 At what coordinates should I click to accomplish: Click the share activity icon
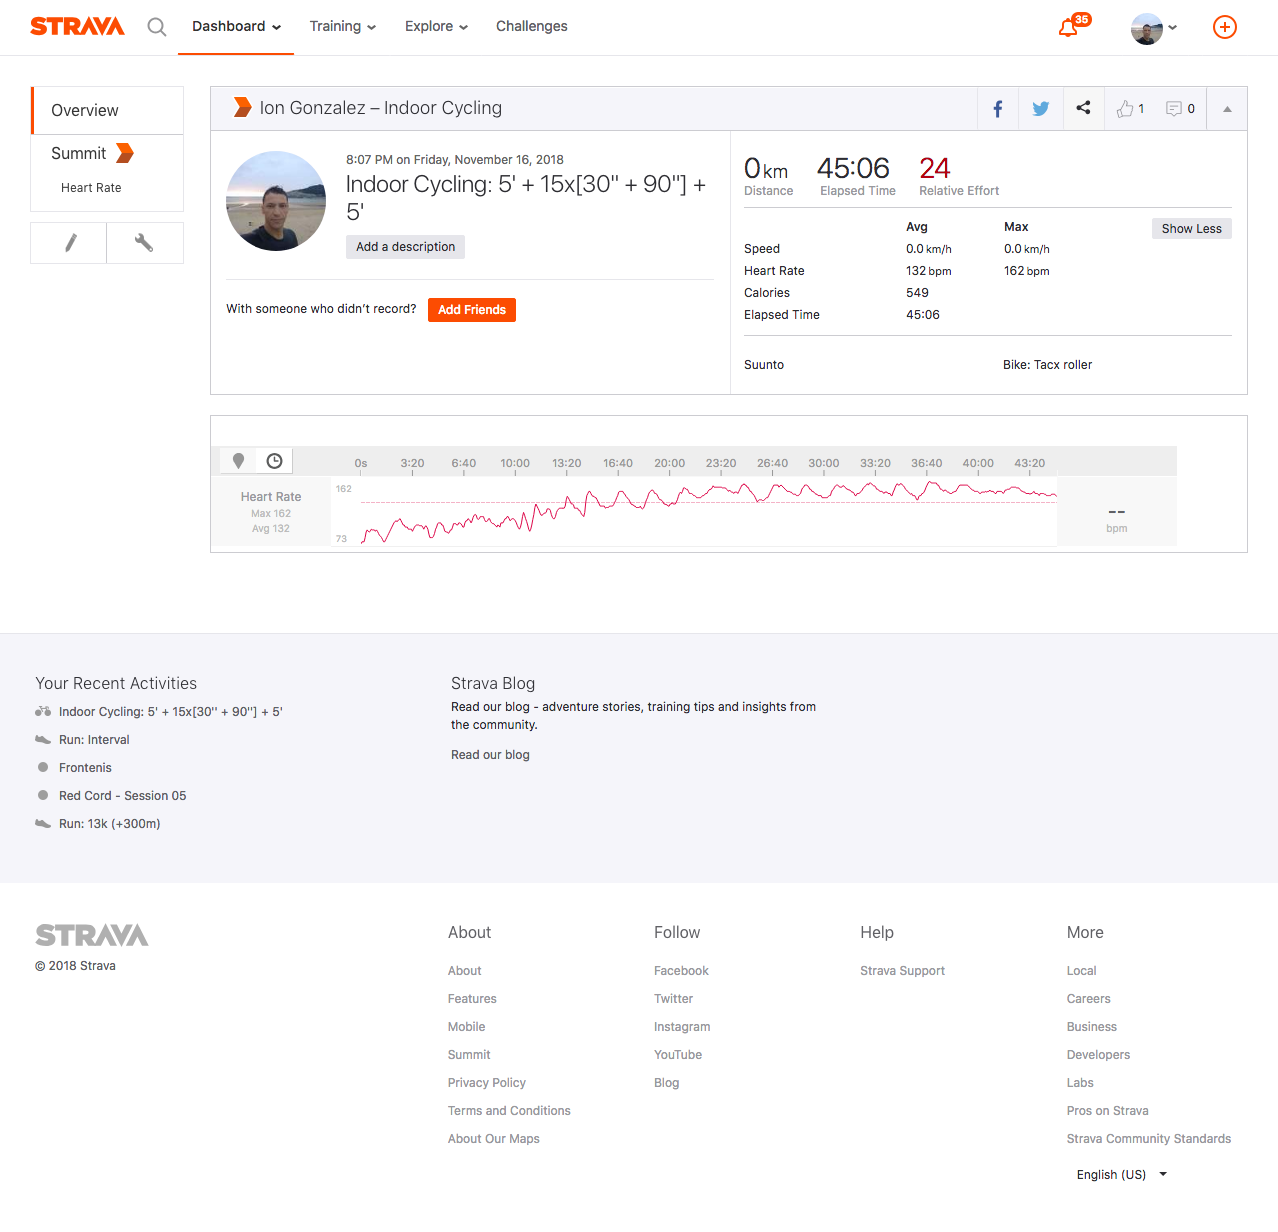coord(1083,108)
